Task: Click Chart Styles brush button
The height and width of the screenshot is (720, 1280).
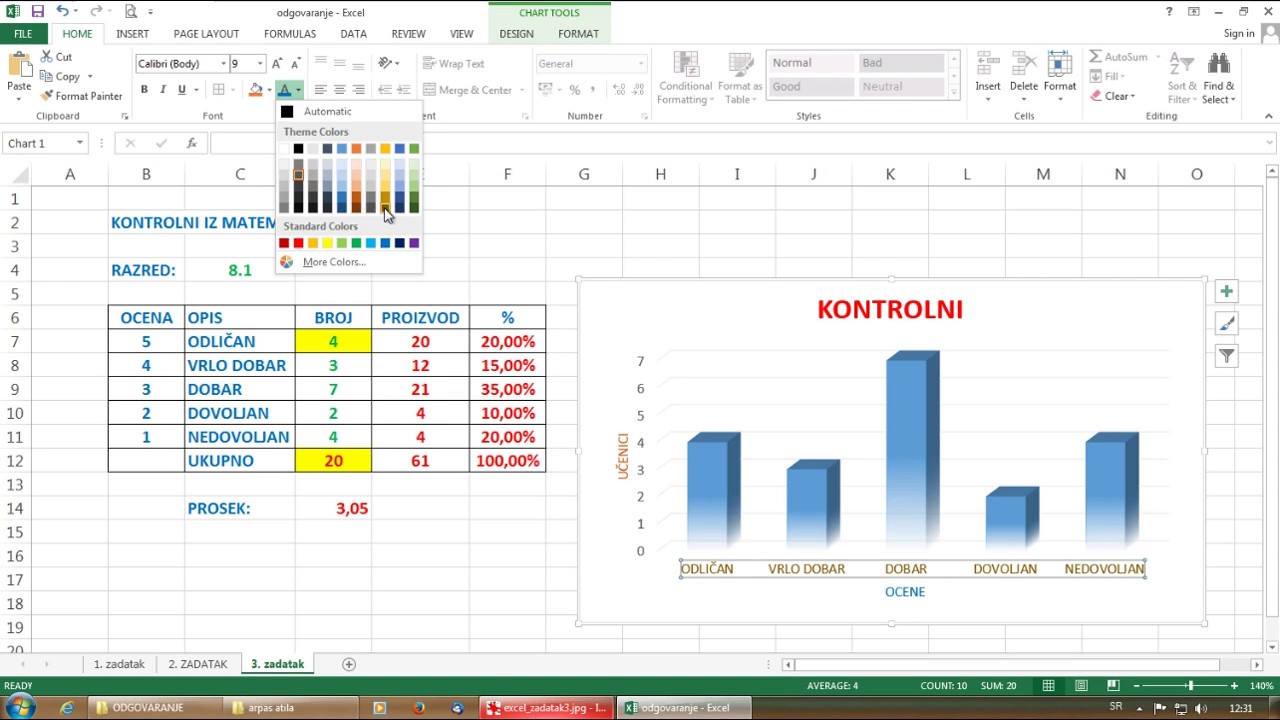Action: pyautogui.click(x=1226, y=324)
